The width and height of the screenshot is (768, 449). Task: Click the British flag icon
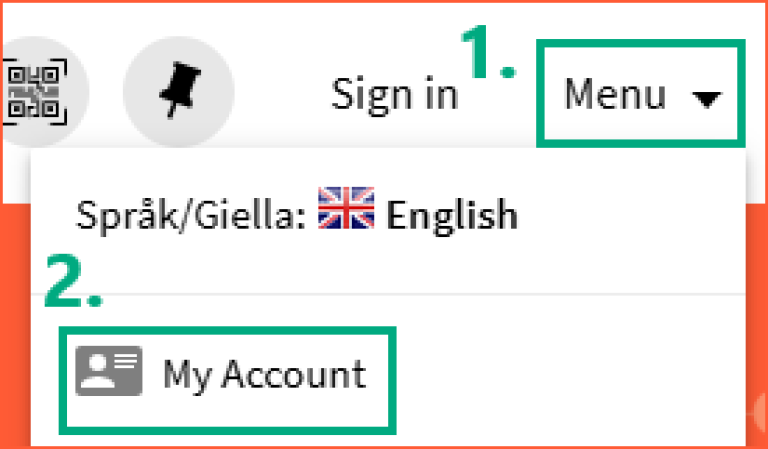tap(345, 210)
